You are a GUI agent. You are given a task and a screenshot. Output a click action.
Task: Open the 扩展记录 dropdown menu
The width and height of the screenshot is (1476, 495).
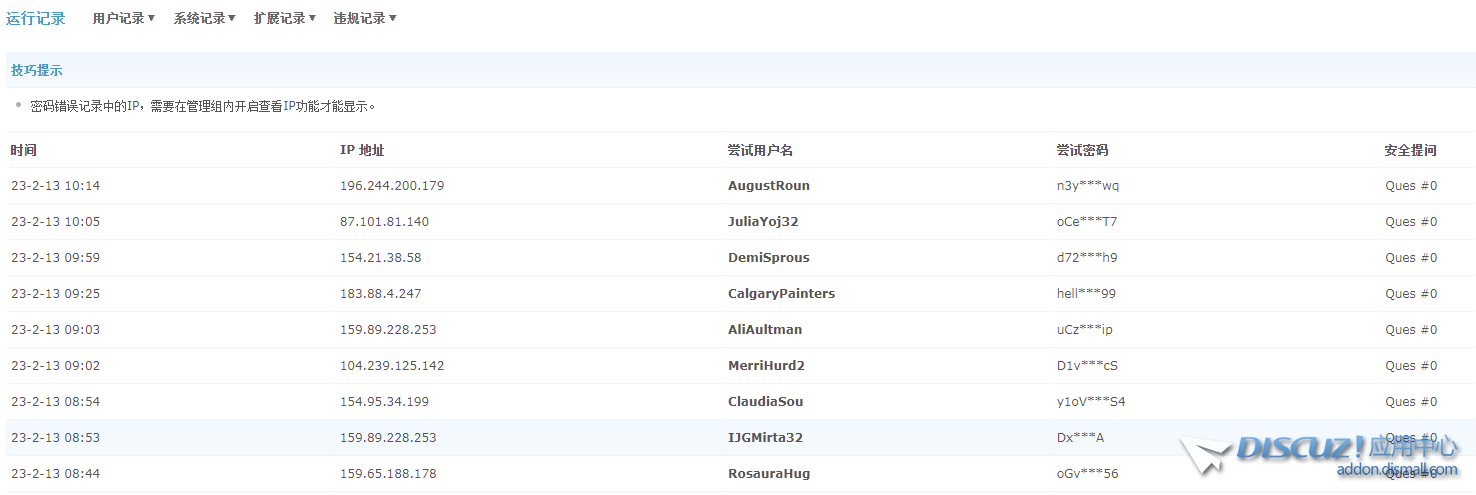click(x=284, y=18)
